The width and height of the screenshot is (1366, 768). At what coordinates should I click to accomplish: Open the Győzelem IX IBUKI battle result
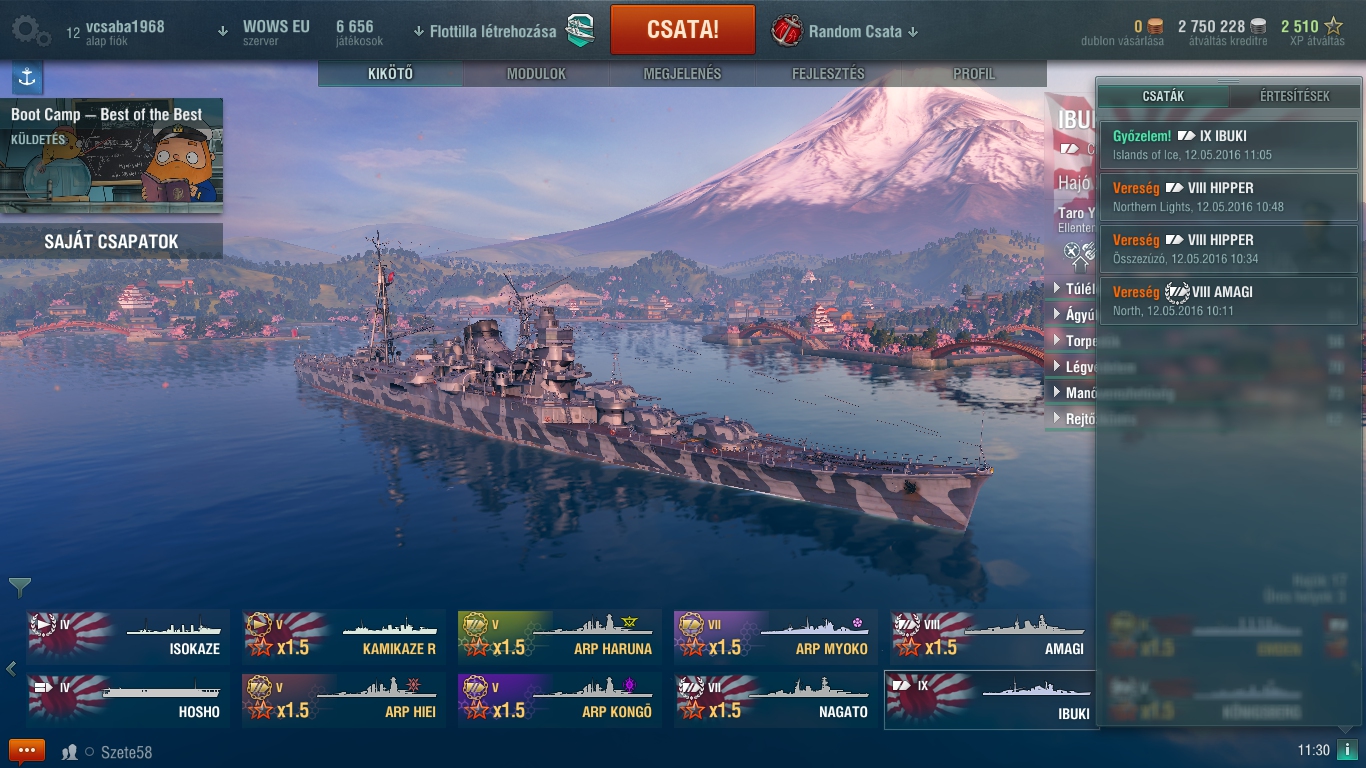[x=1228, y=145]
